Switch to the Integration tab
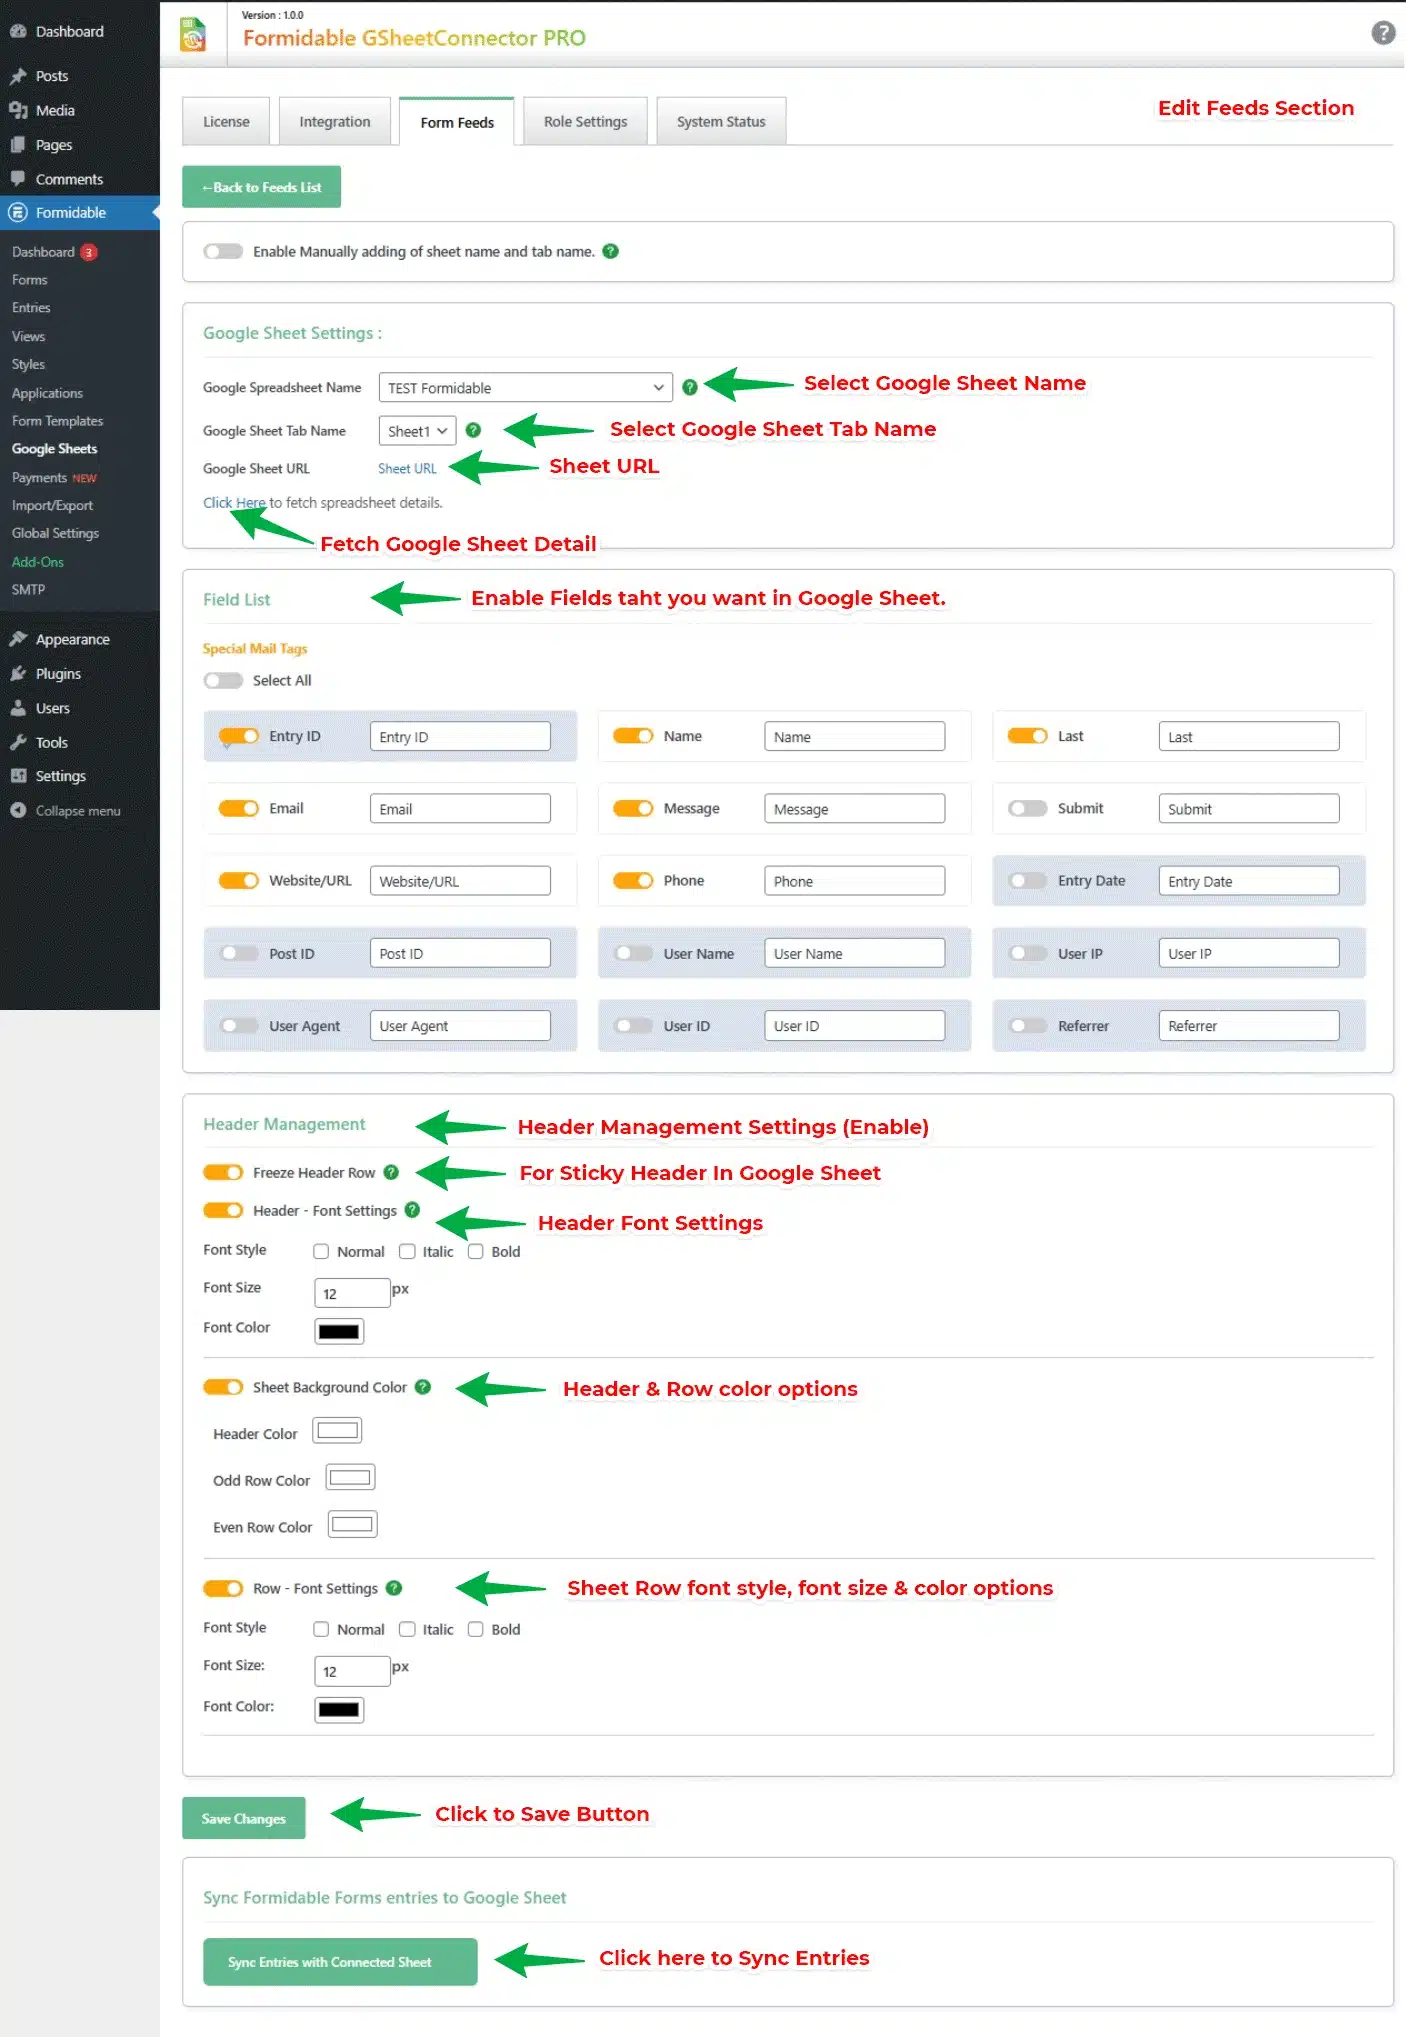Image resolution: width=1406 pixels, height=2037 pixels. coord(334,122)
